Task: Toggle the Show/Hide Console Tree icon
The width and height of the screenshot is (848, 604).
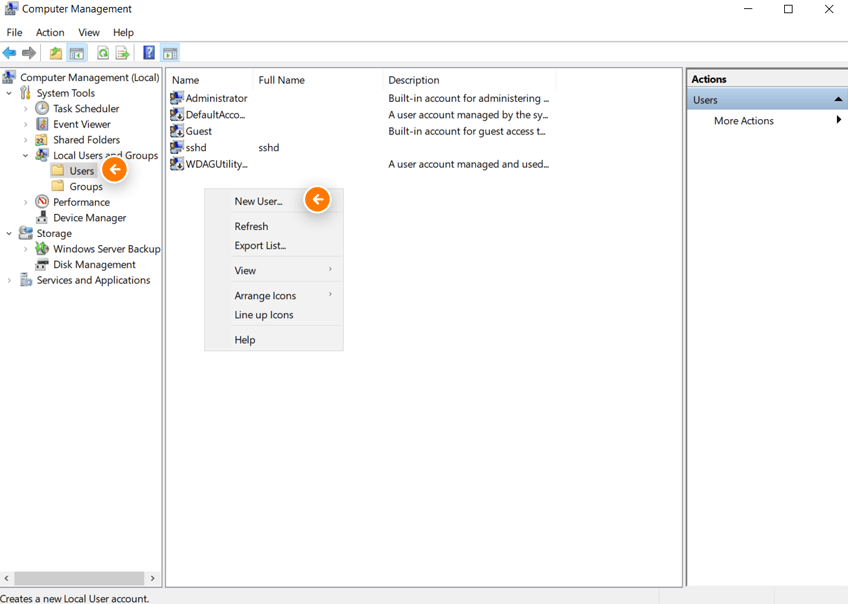Action: [x=78, y=53]
